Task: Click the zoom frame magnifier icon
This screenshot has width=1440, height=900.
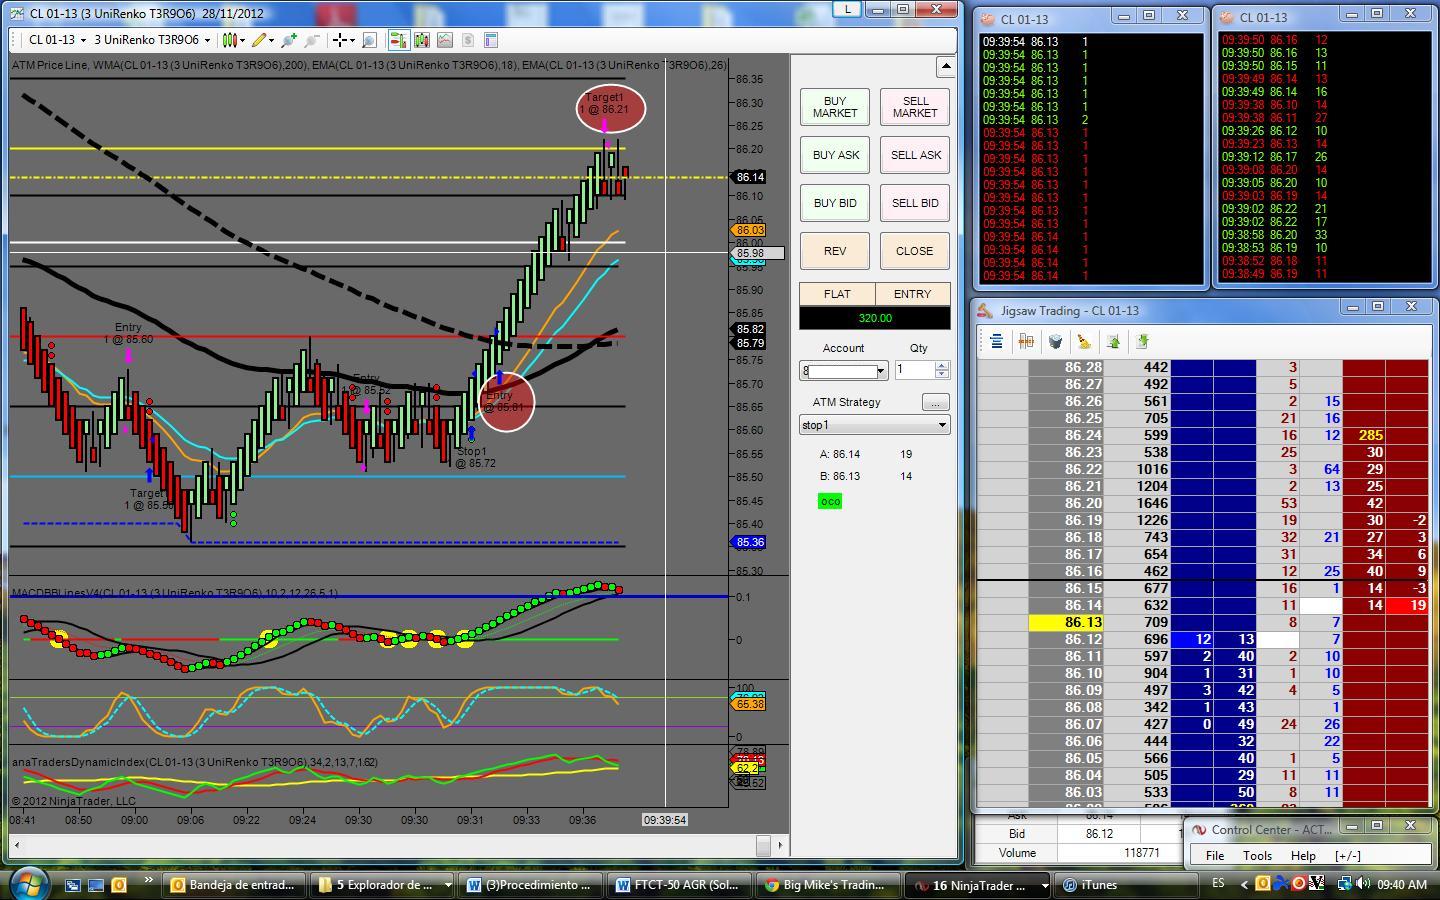Action: click(x=369, y=40)
